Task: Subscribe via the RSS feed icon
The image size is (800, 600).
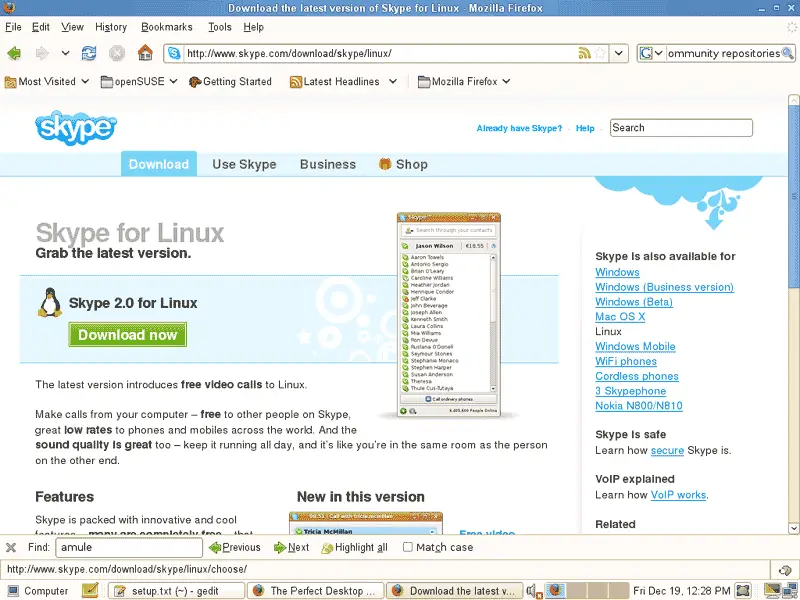Action: [x=584, y=53]
